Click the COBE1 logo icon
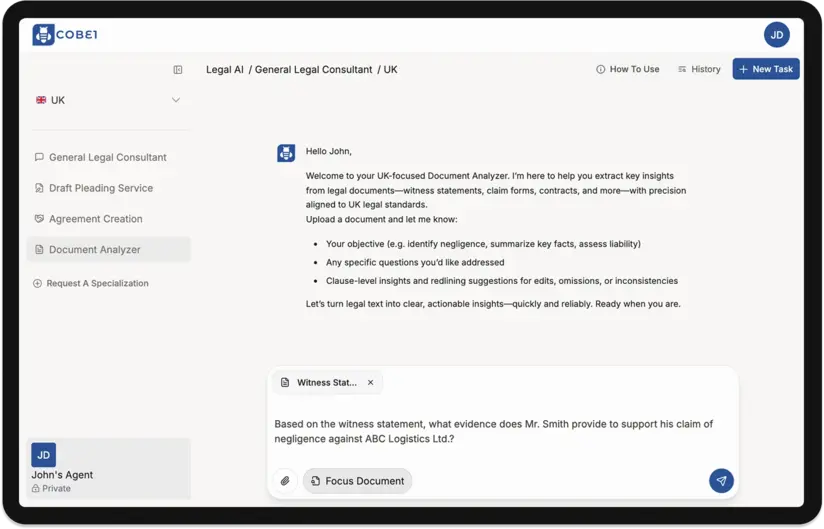Viewport: 824px width, 529px height. [43, 35]
